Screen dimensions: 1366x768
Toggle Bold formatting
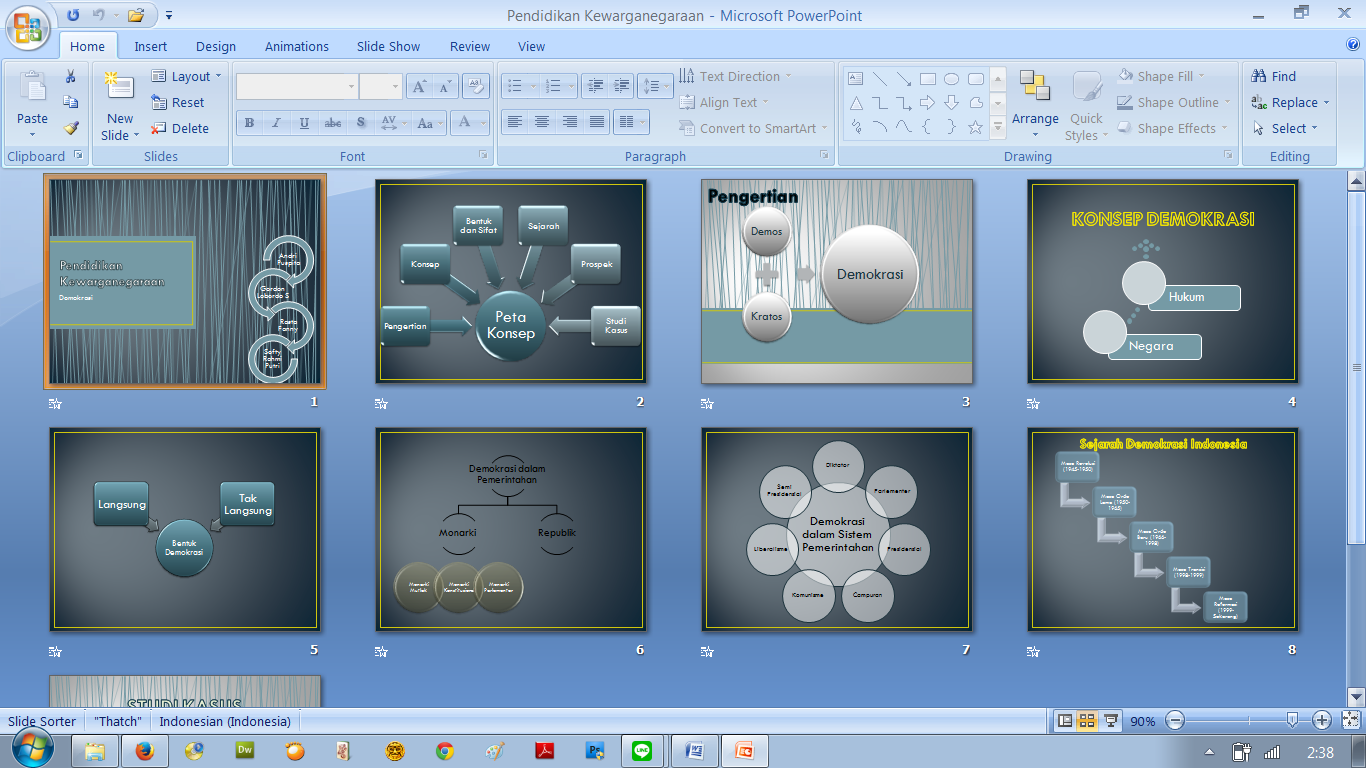click(x=249, y=123)
